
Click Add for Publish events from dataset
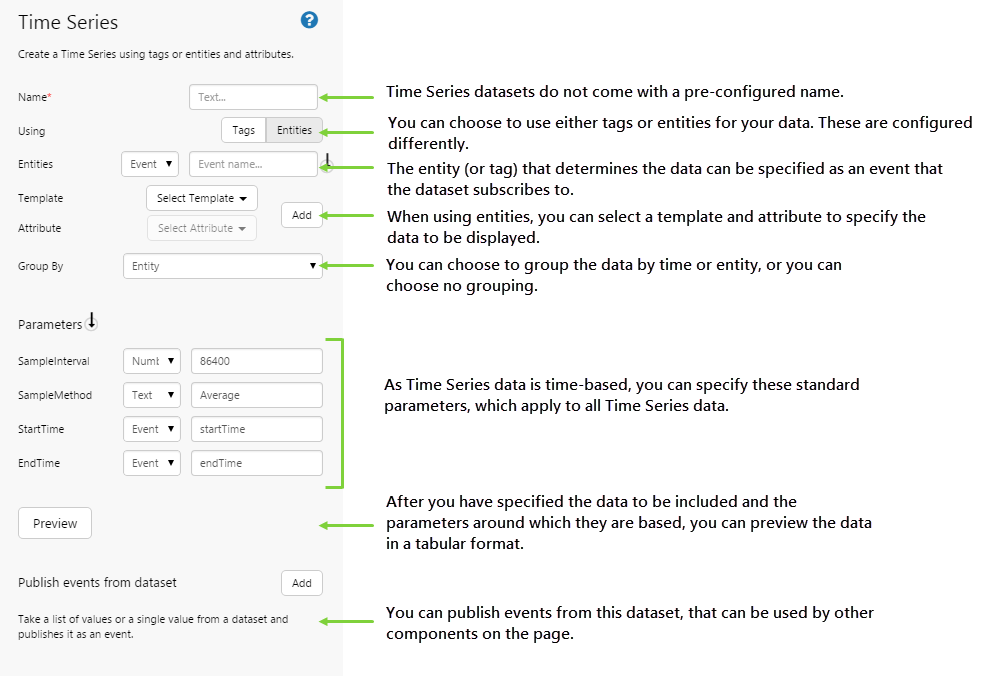point(302,583)
